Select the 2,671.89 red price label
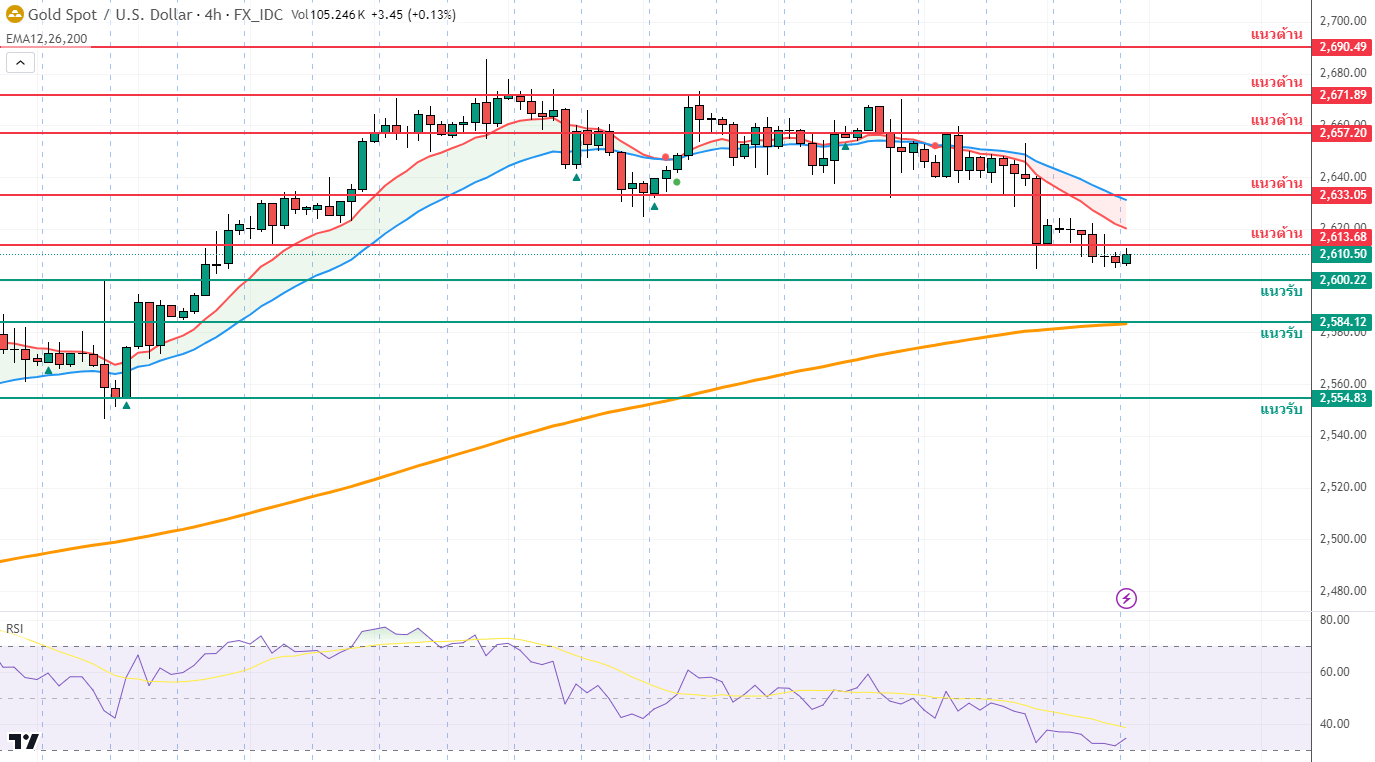Image resolution: width=1375 pixels, height=762 pixels. click(1342, 95)
